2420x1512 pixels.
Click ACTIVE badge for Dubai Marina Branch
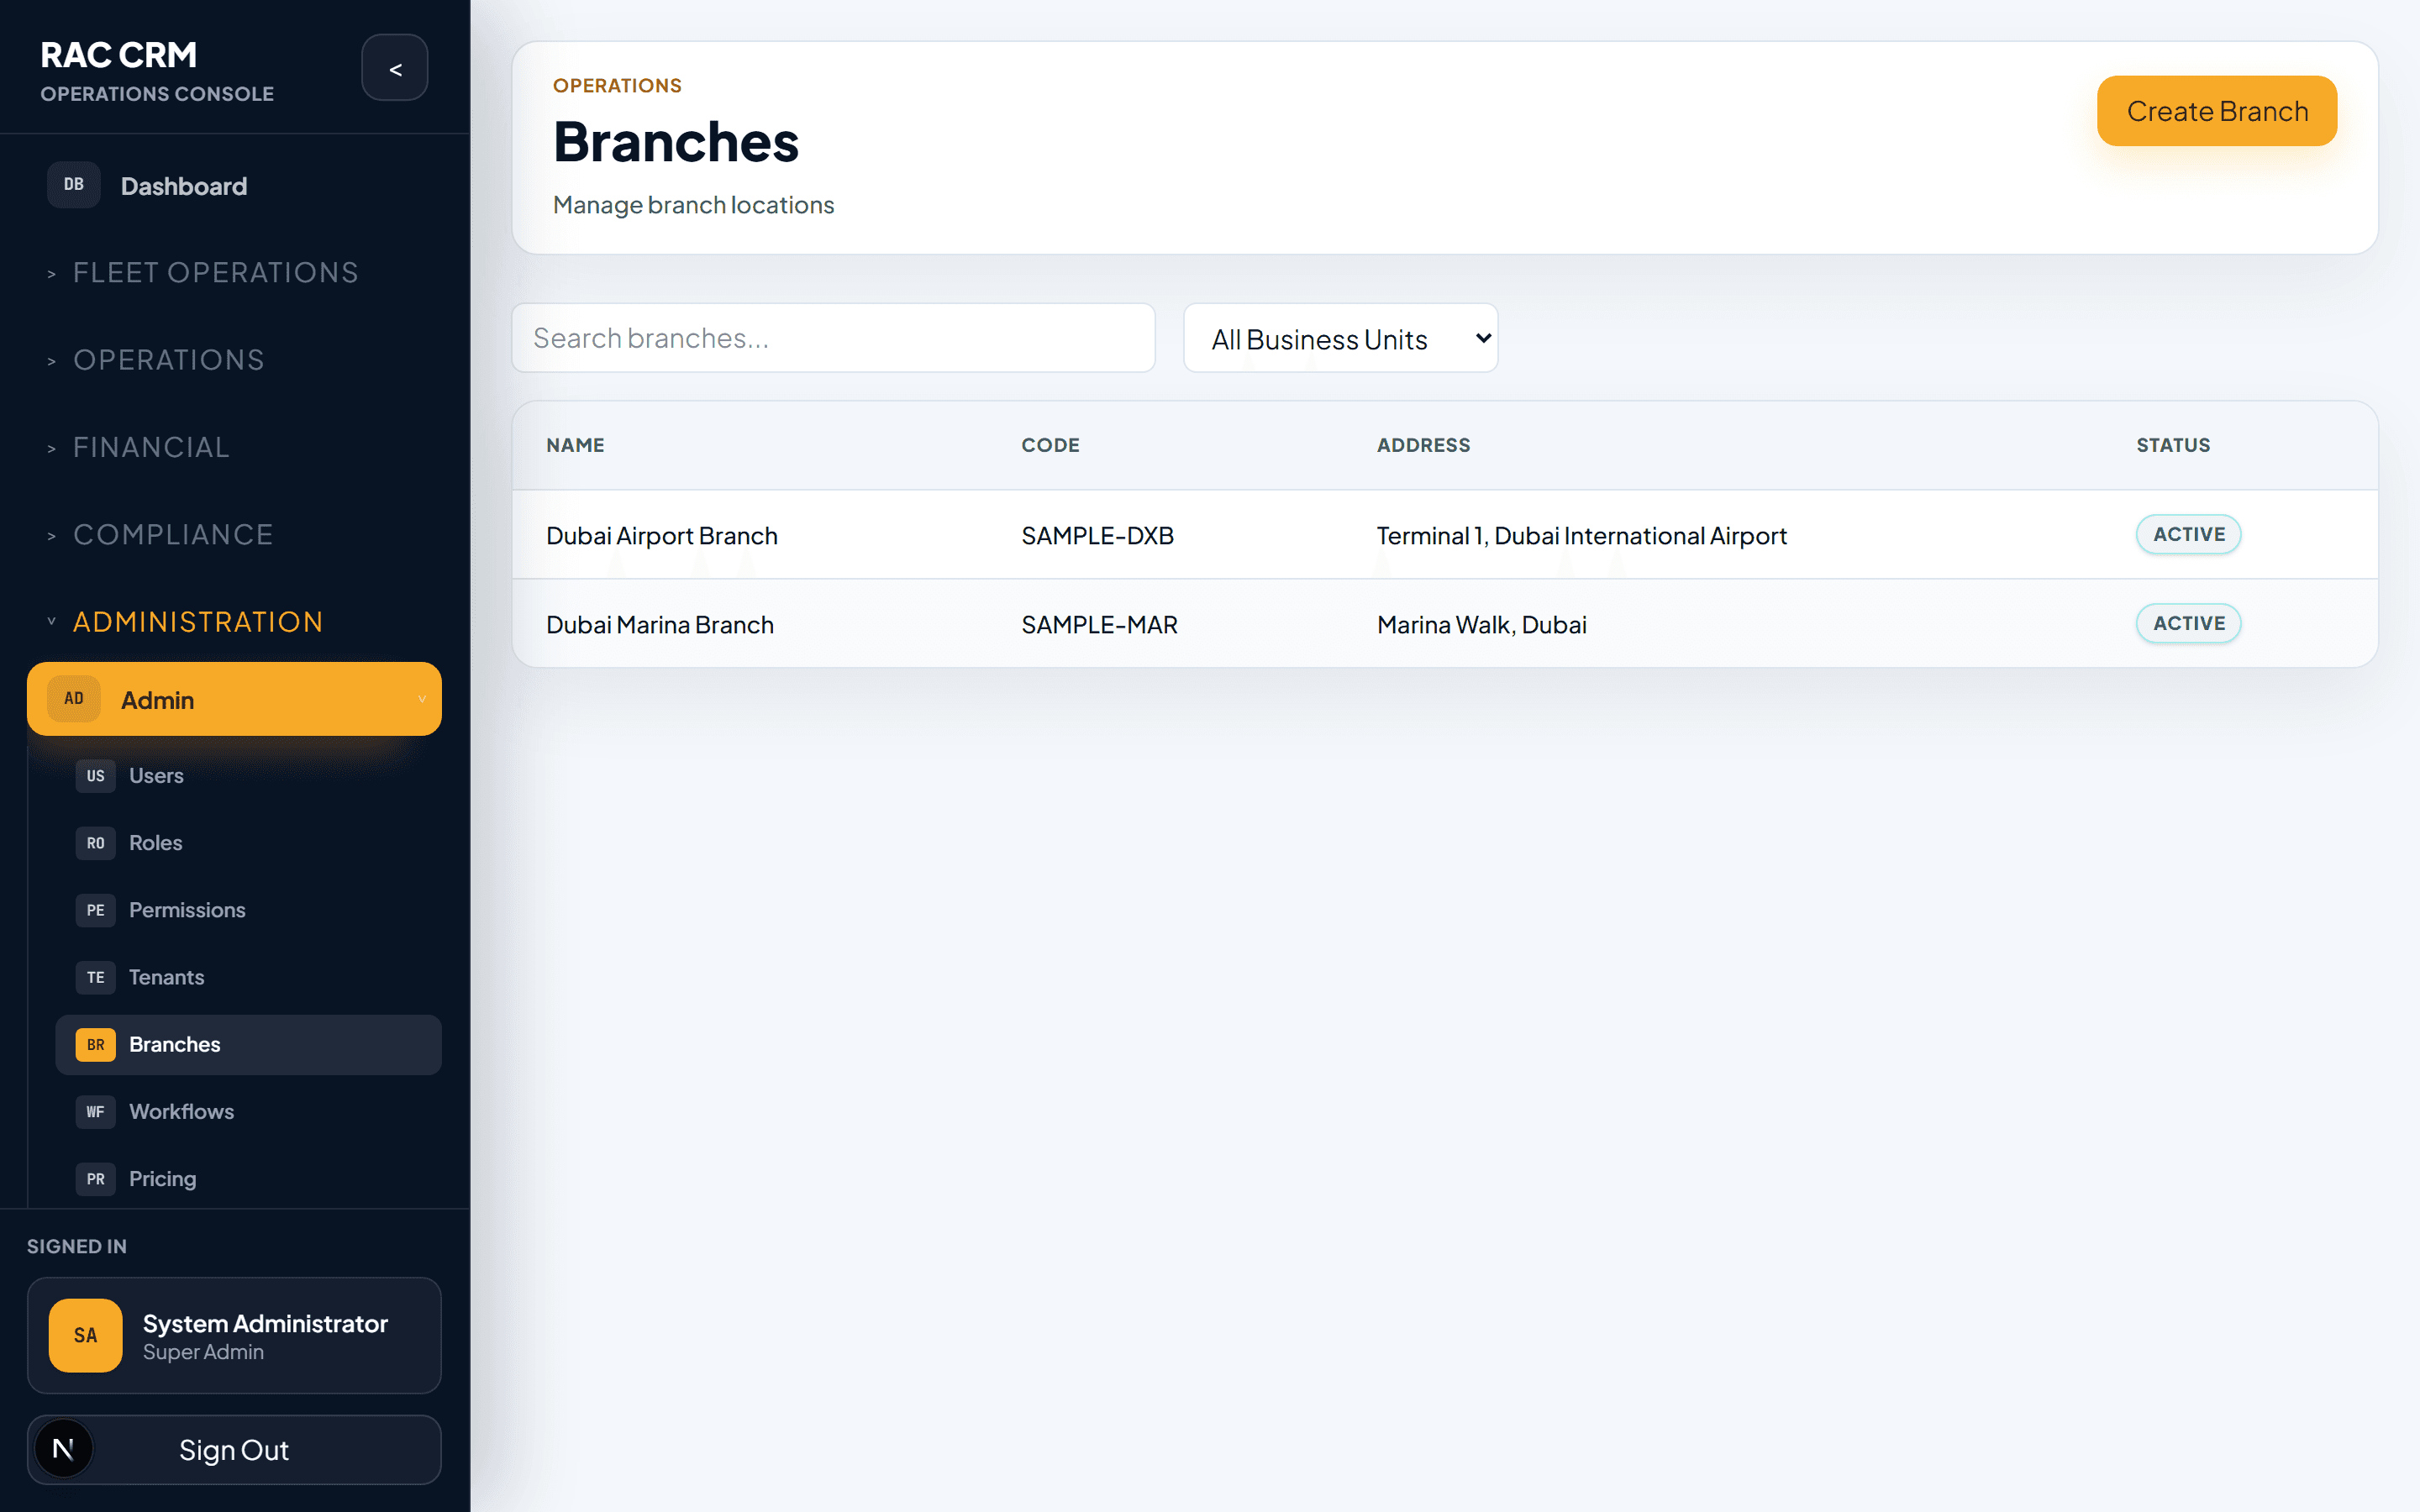pyautogui.click(x=2188, y=623)
